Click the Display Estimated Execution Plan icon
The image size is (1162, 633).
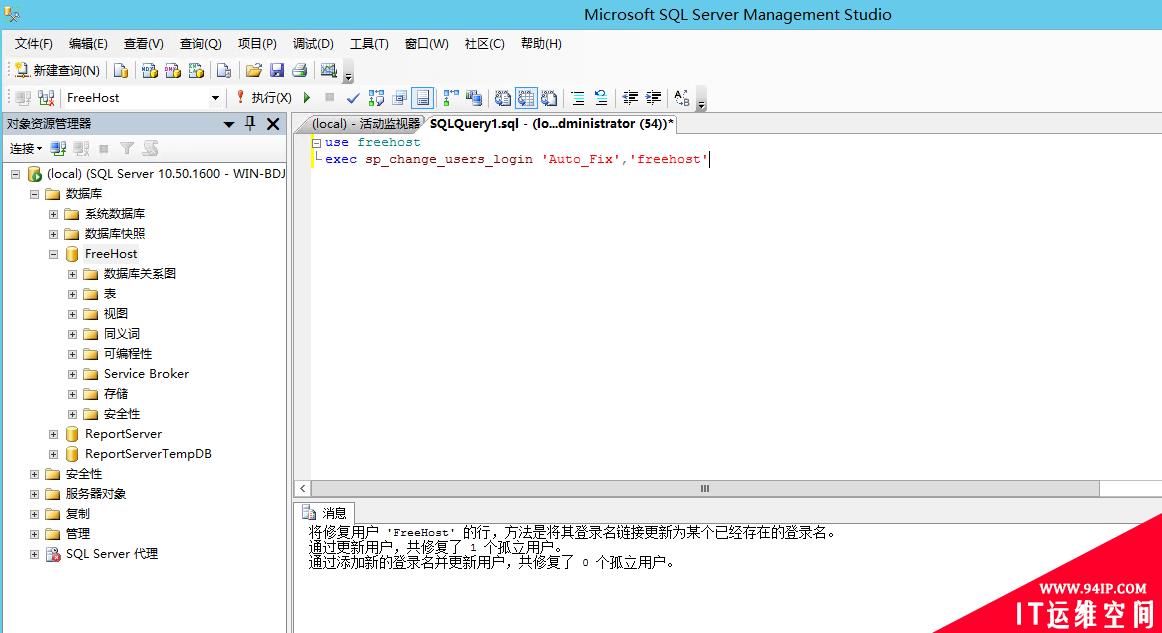(x=376, y=98)
